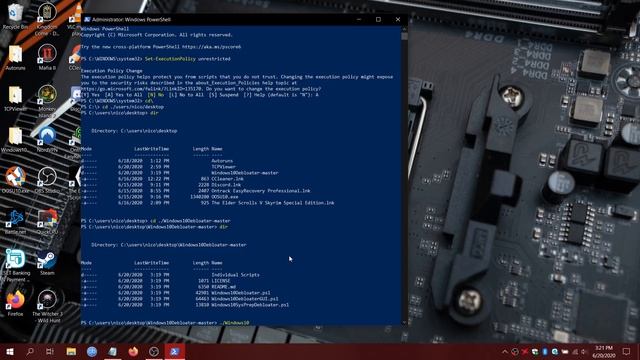The image size is (640, 360).
Task: Launch the OBS Studio desktop shortcut
Action: click(47, 180)
